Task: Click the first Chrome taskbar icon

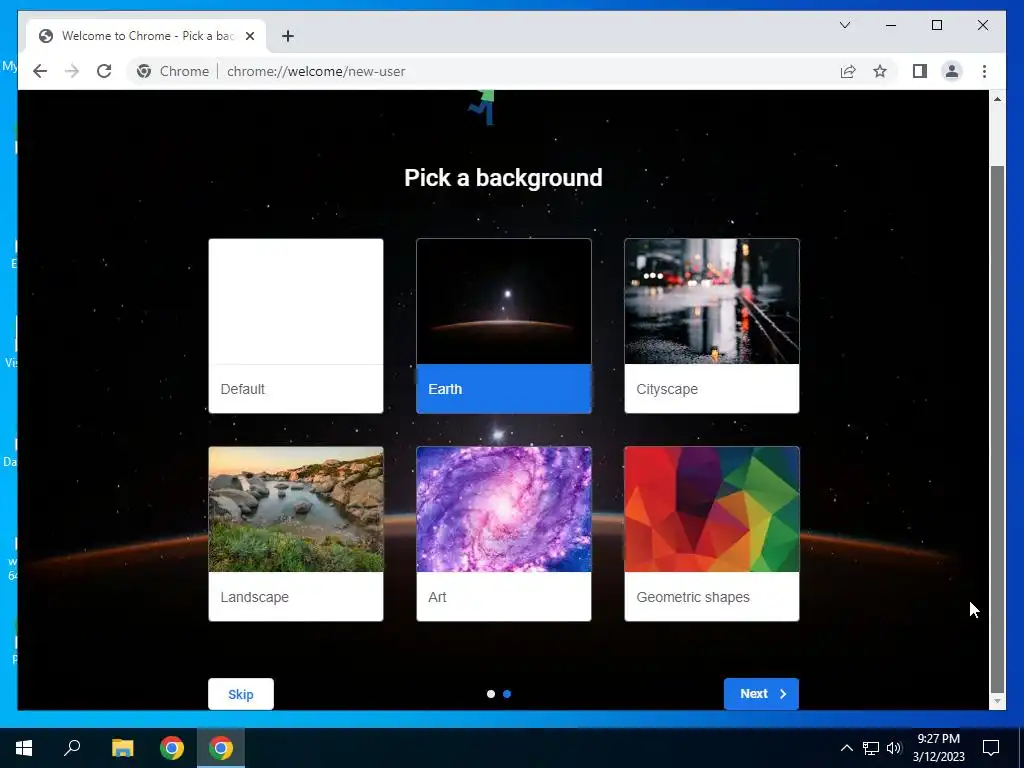Action: click(x=172, y=748)
